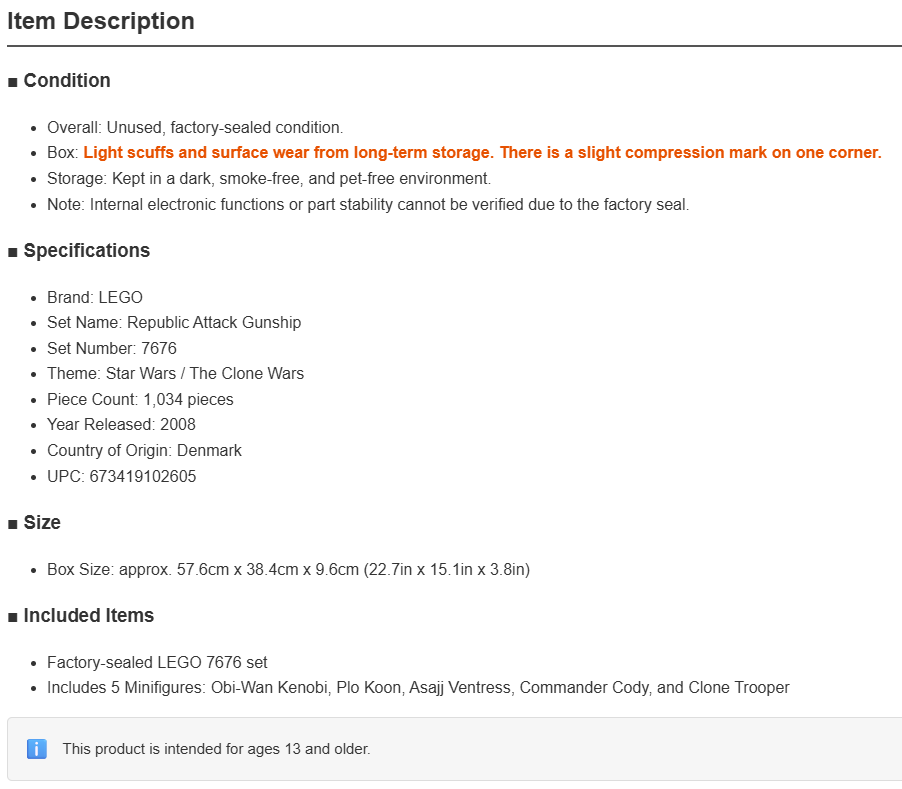902x789 pixels.
Task: Click the Set Number 7676 line
Action: pos(112,348)
